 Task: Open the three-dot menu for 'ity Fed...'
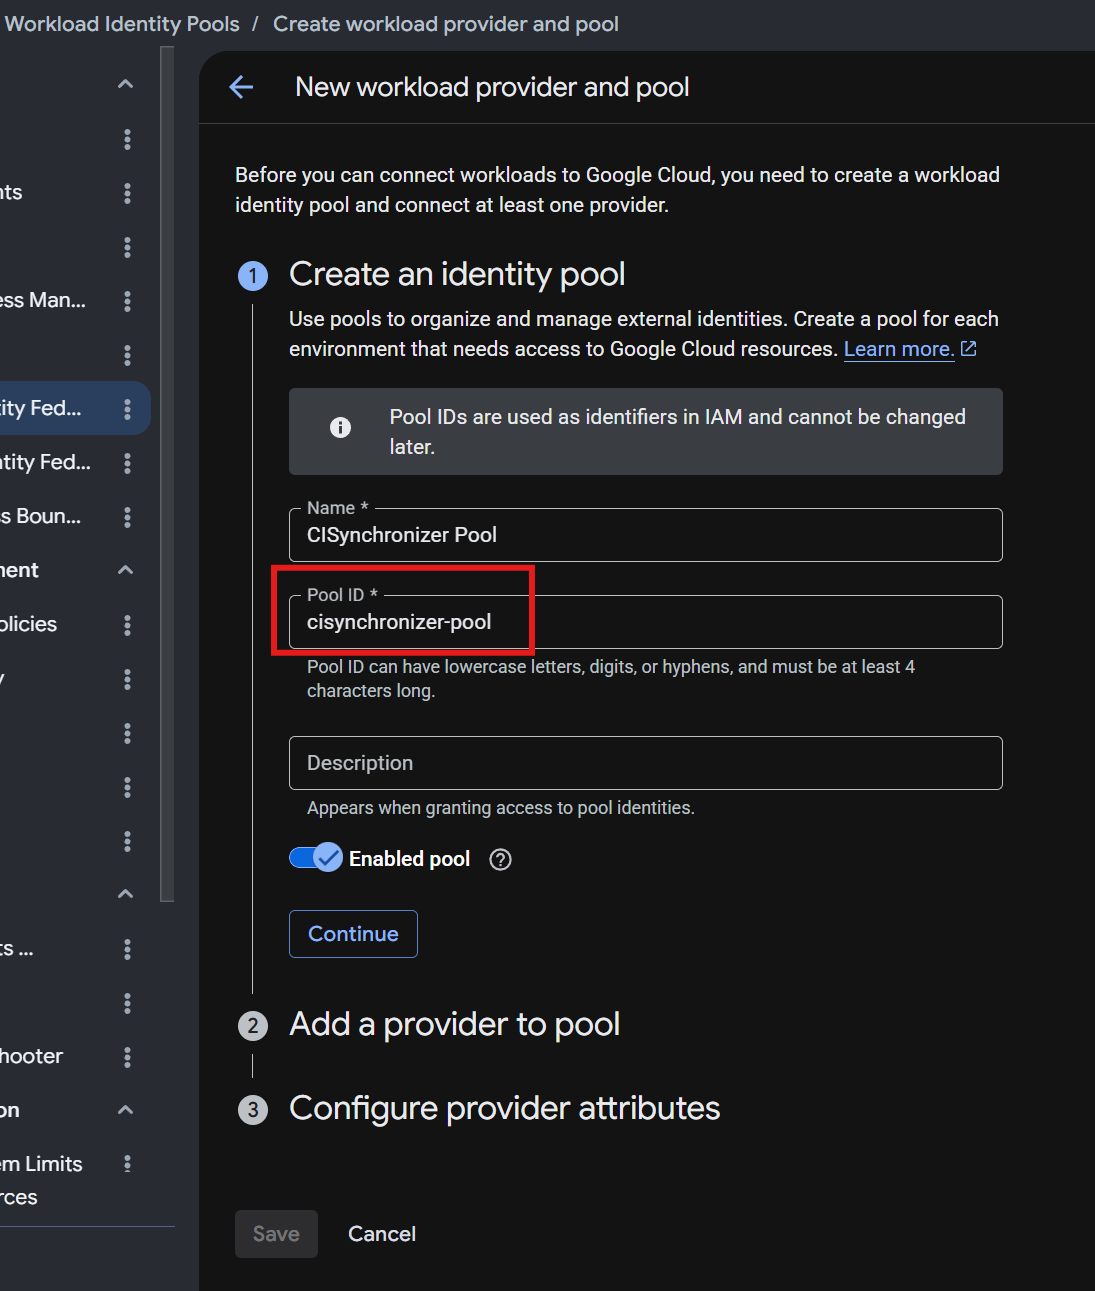pos(127,408)
